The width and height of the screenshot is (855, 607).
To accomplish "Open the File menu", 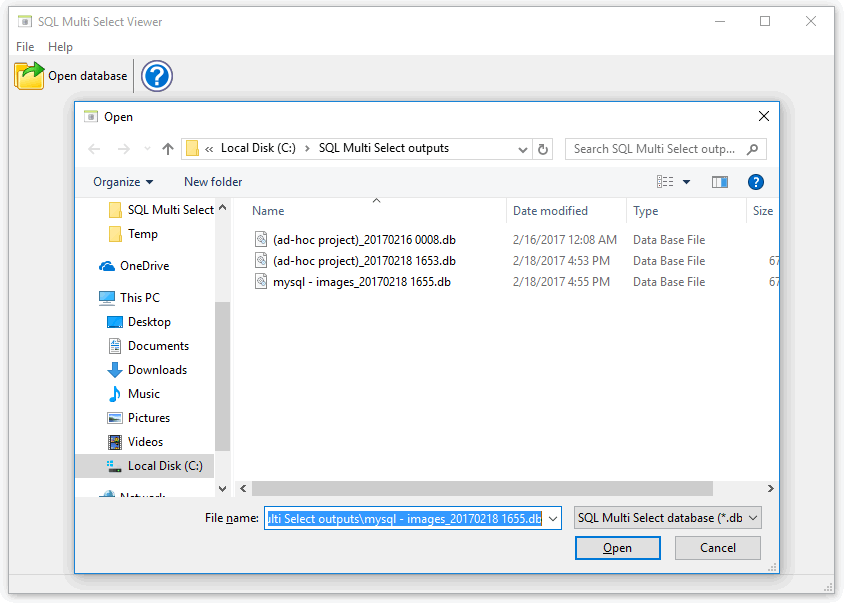I will 25,47.
